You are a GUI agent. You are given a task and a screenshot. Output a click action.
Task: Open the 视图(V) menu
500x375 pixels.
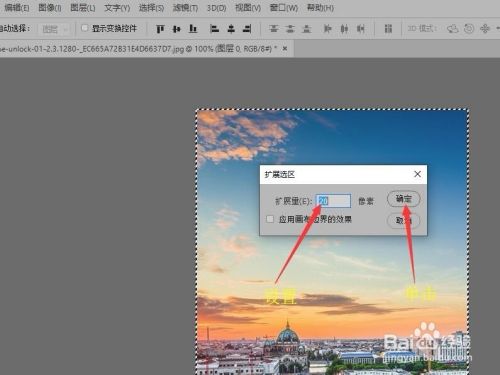click(x=248, y=8)
